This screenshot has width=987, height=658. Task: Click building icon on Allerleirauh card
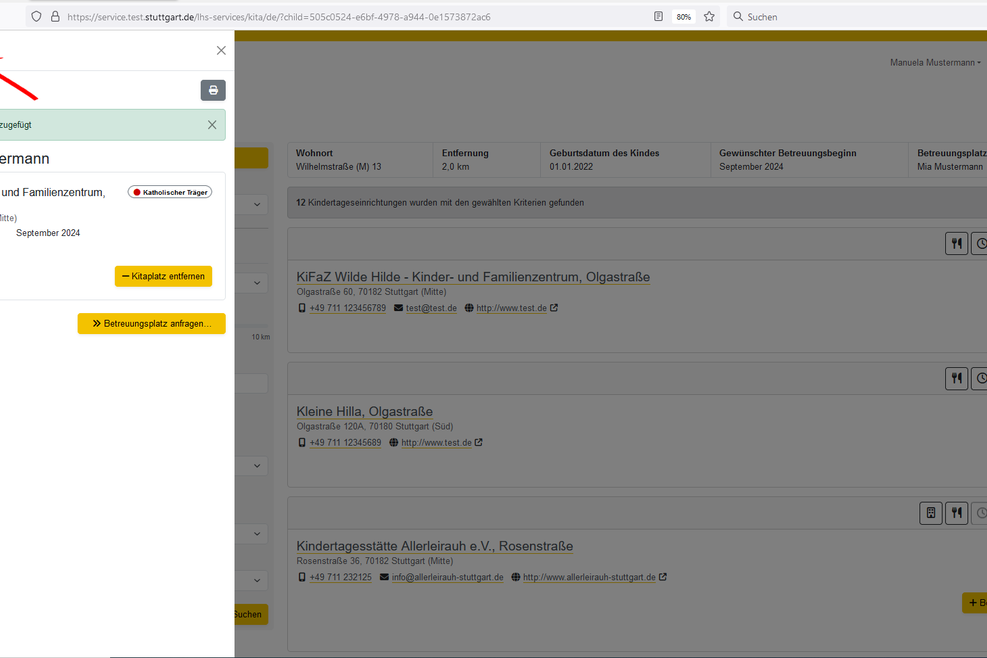tap(930, 513)
